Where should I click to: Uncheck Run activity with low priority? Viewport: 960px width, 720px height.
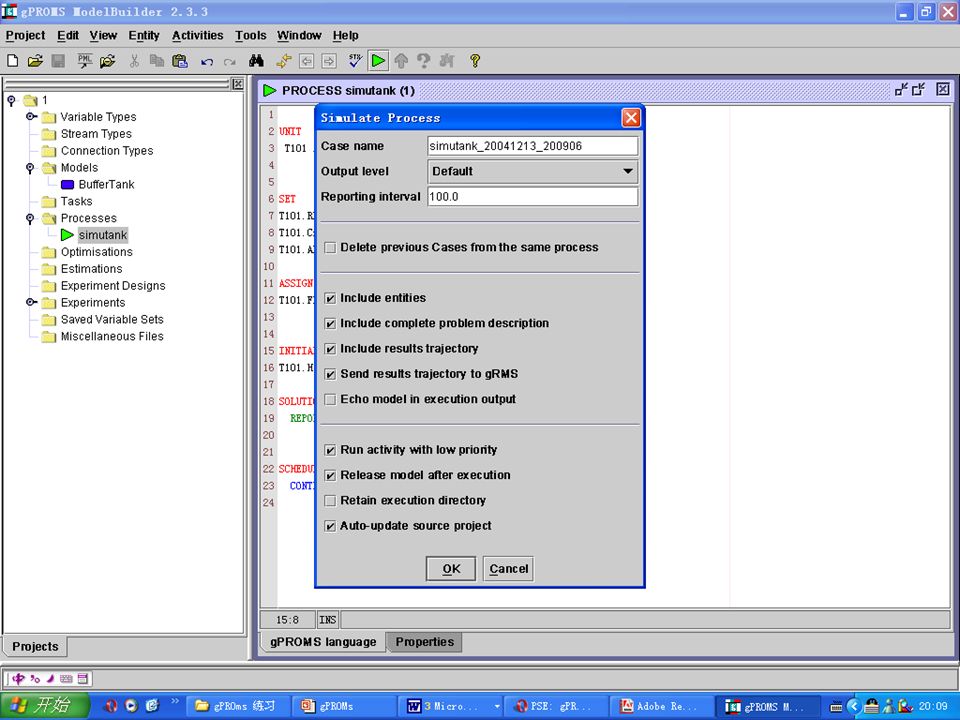(x=330, y=450)
